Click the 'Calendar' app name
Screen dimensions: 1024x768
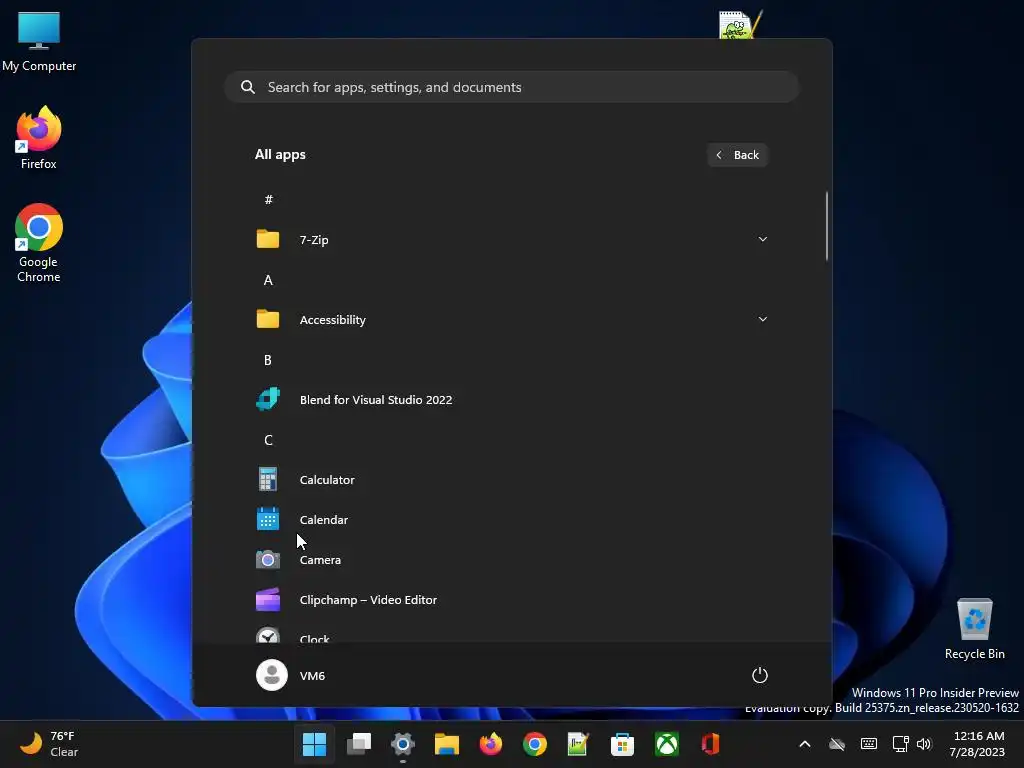(x=323, y=520)
